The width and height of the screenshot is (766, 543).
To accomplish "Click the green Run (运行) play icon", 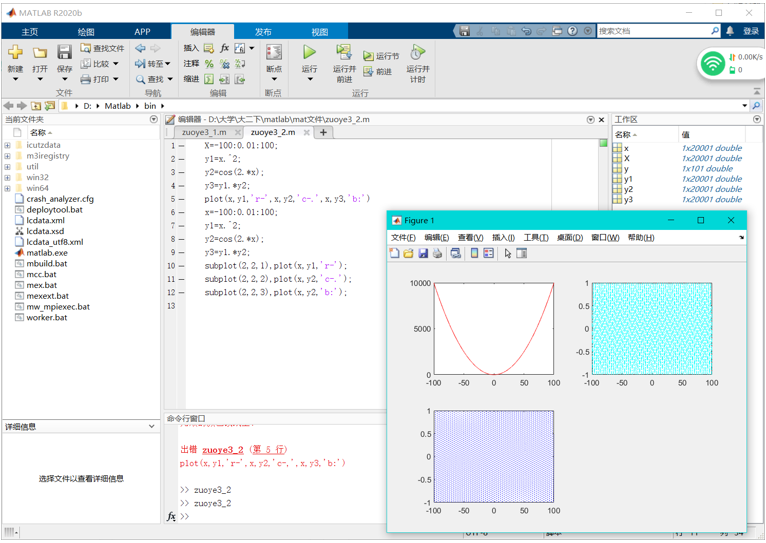I will 309,52.
